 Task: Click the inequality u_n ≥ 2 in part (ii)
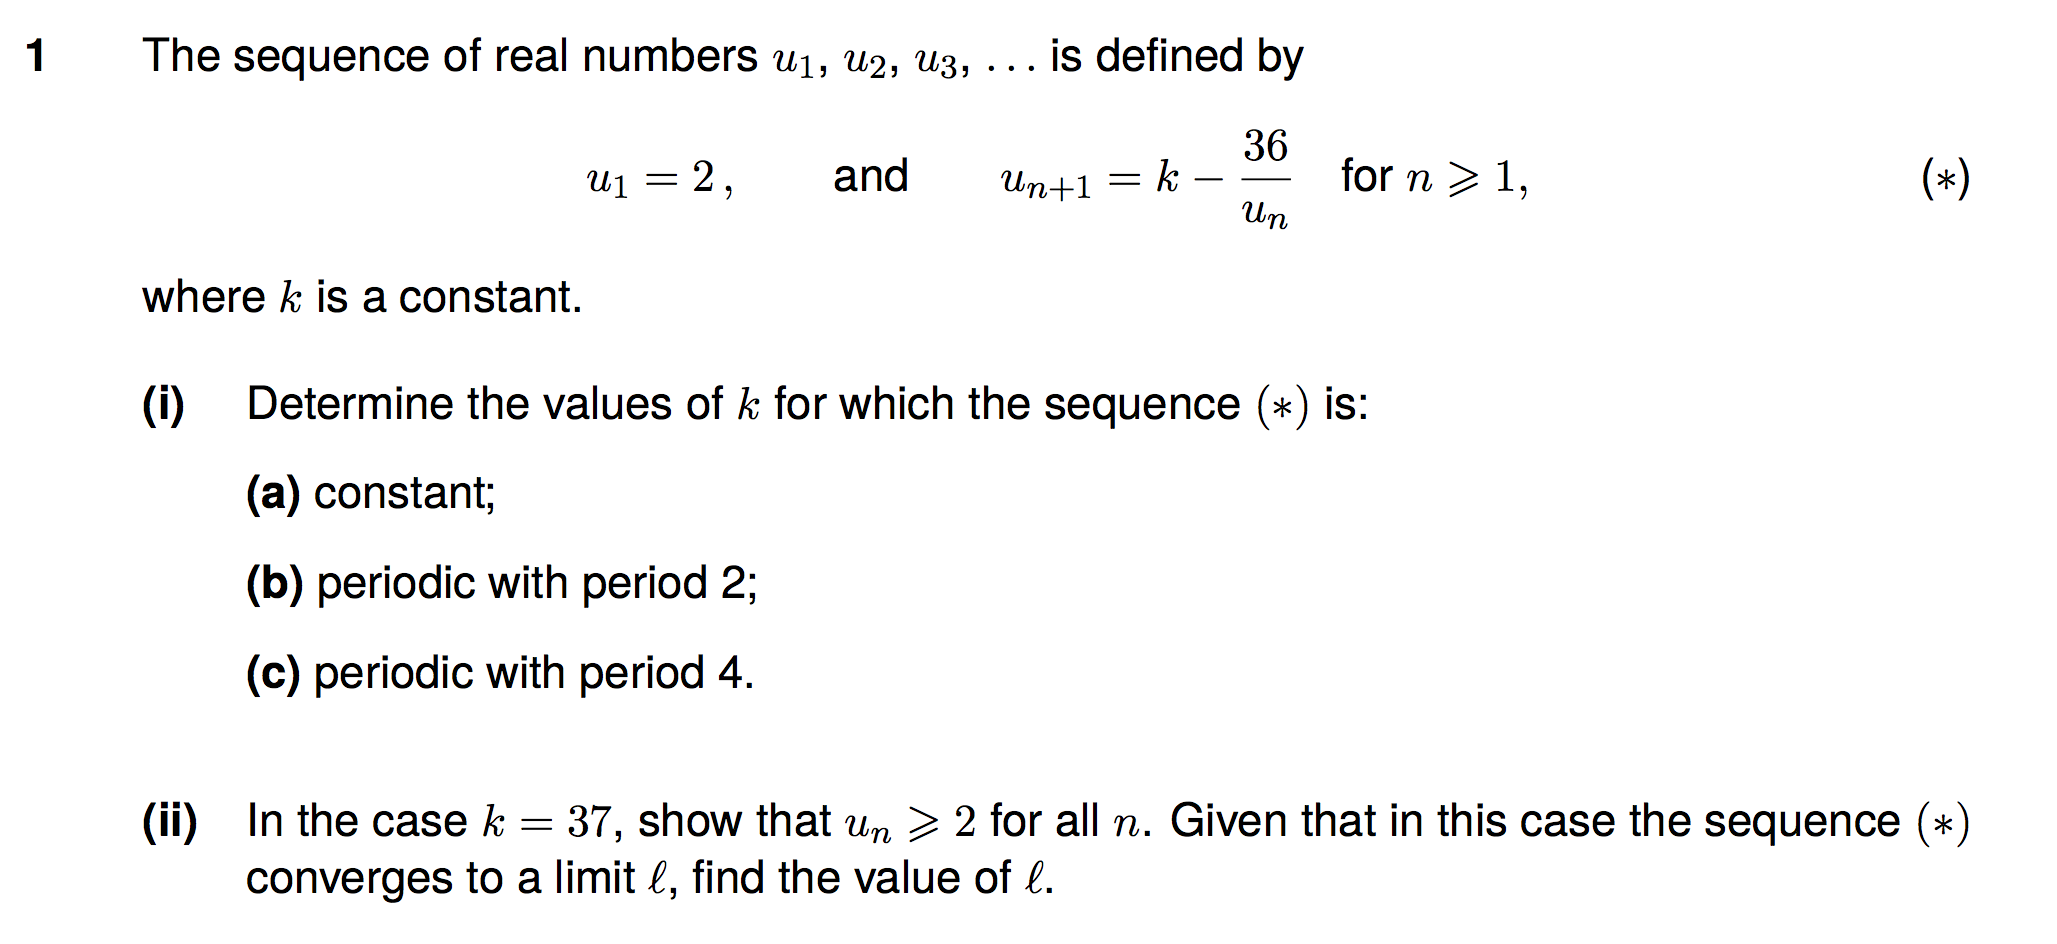click(909, 823)
